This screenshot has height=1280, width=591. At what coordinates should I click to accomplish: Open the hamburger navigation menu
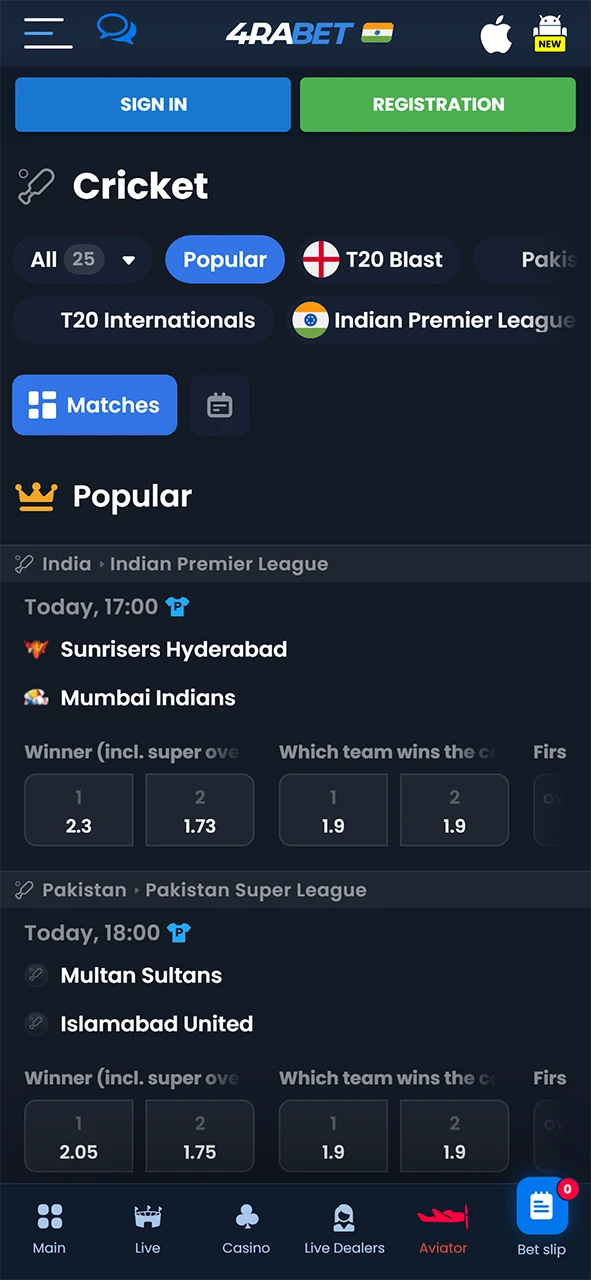(x=47, y=31)
